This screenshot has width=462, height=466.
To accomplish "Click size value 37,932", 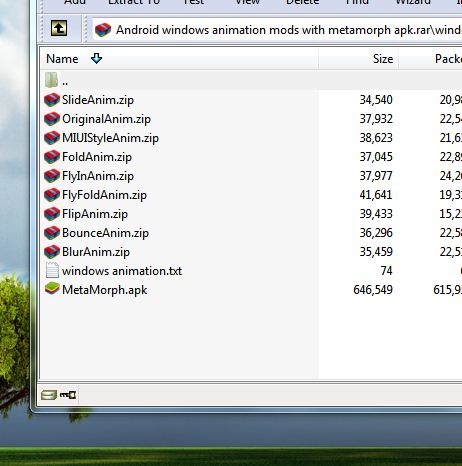I will tap(376, 119).
